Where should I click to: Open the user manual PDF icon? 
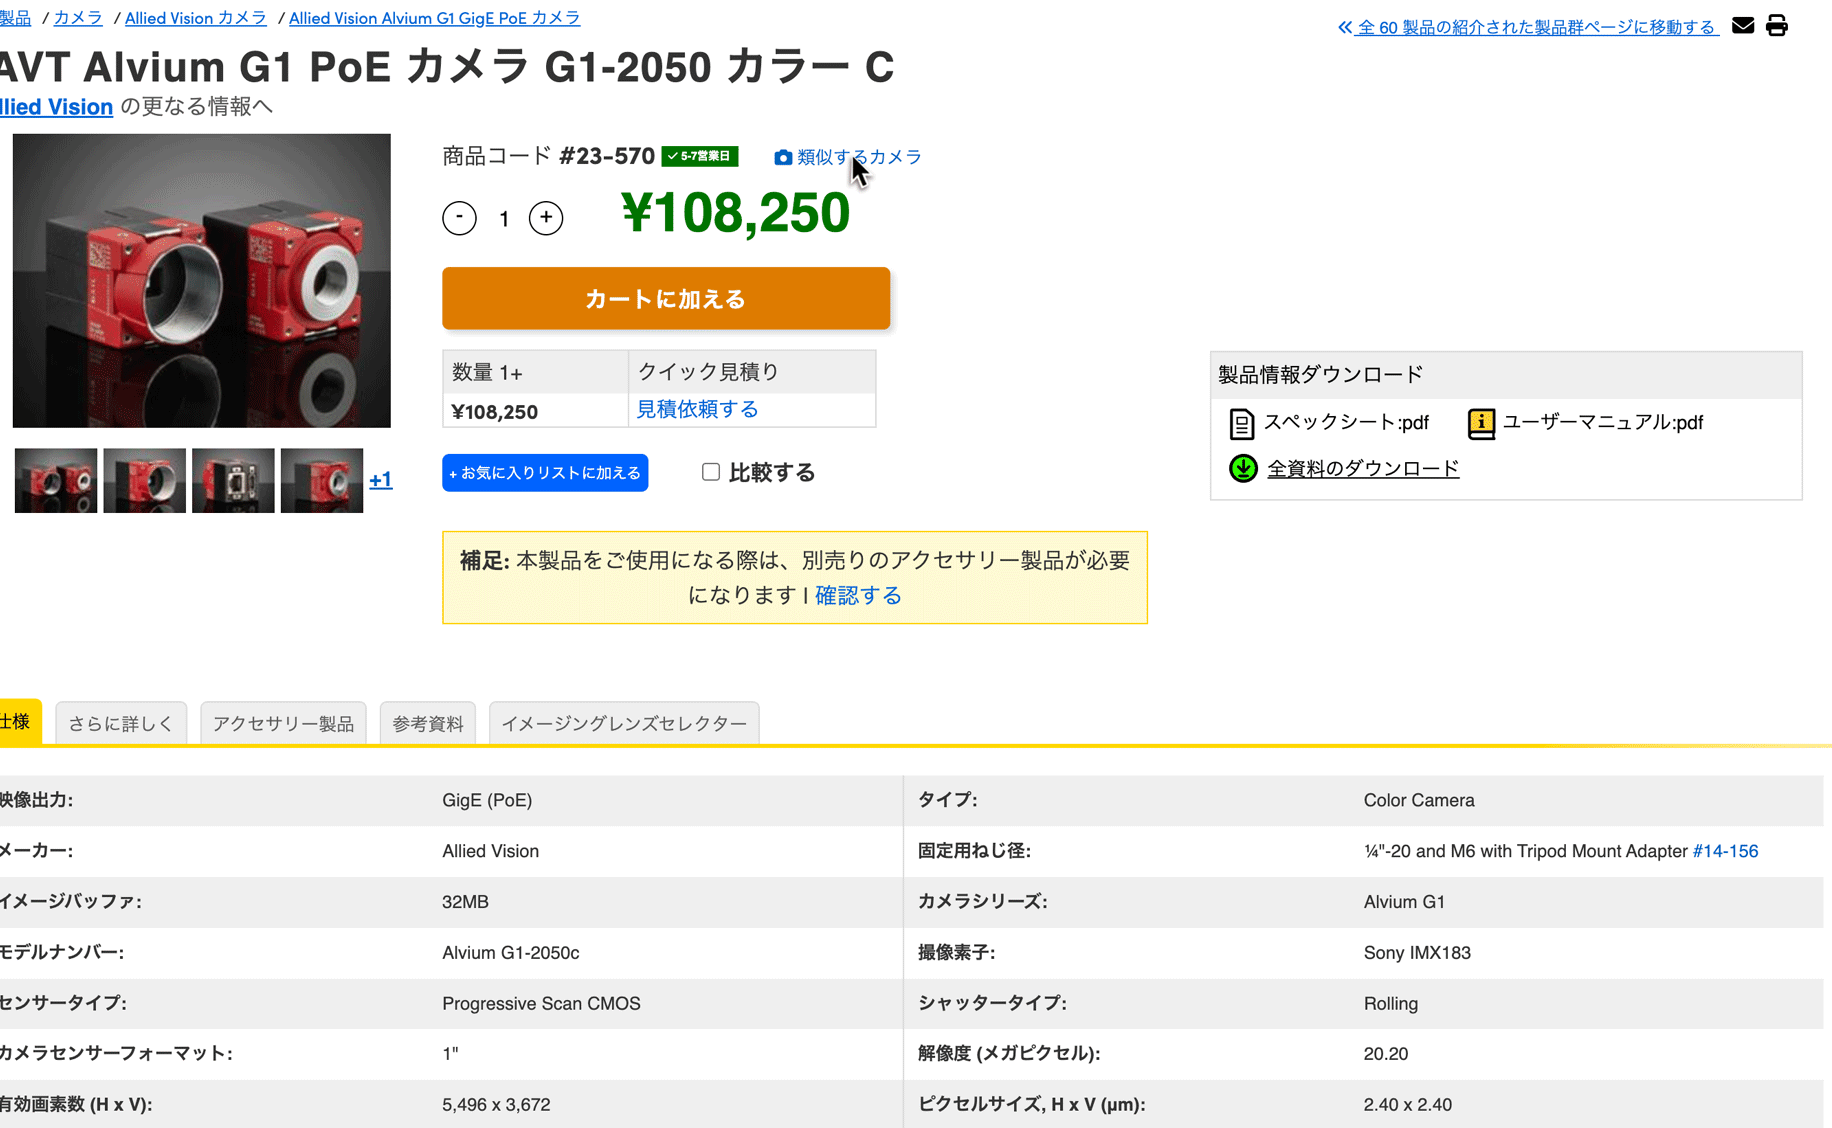pos(1481,424)
